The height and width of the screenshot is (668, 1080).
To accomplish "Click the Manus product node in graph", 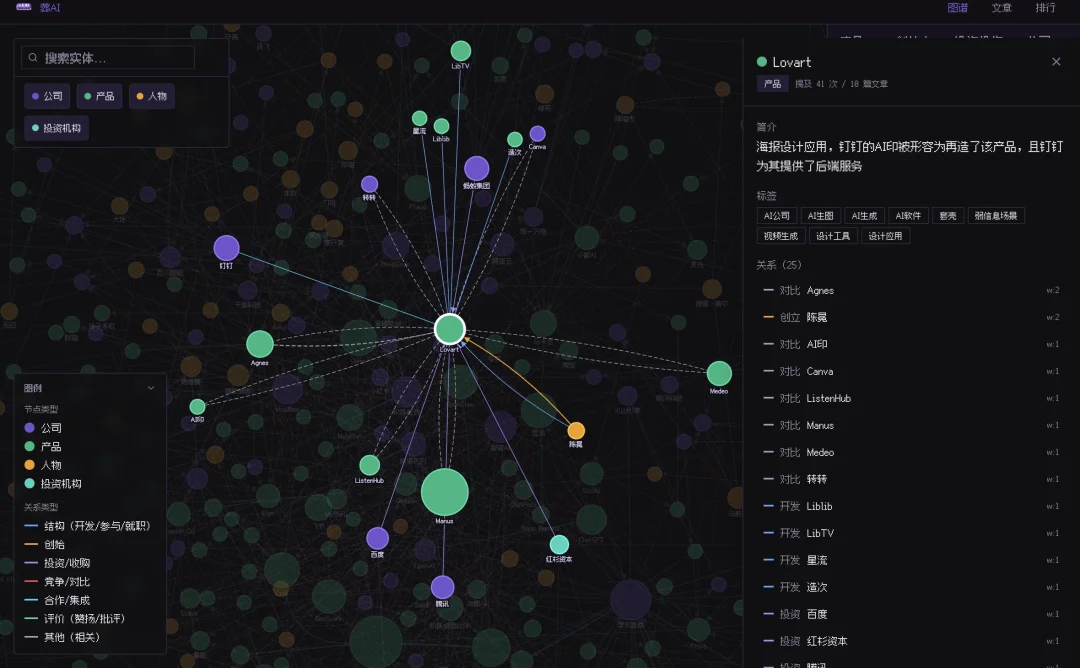I will point(445,492).
